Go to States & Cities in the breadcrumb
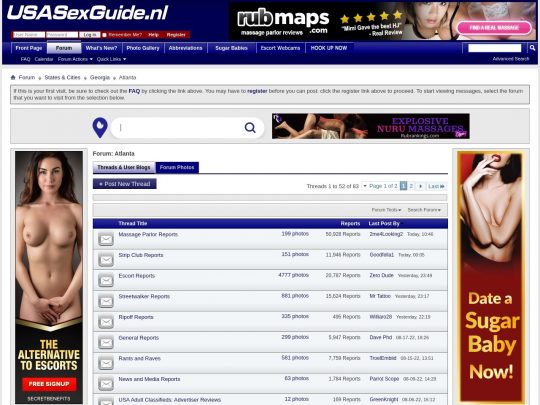The image size is (540, 405). [x=62, y=77]
